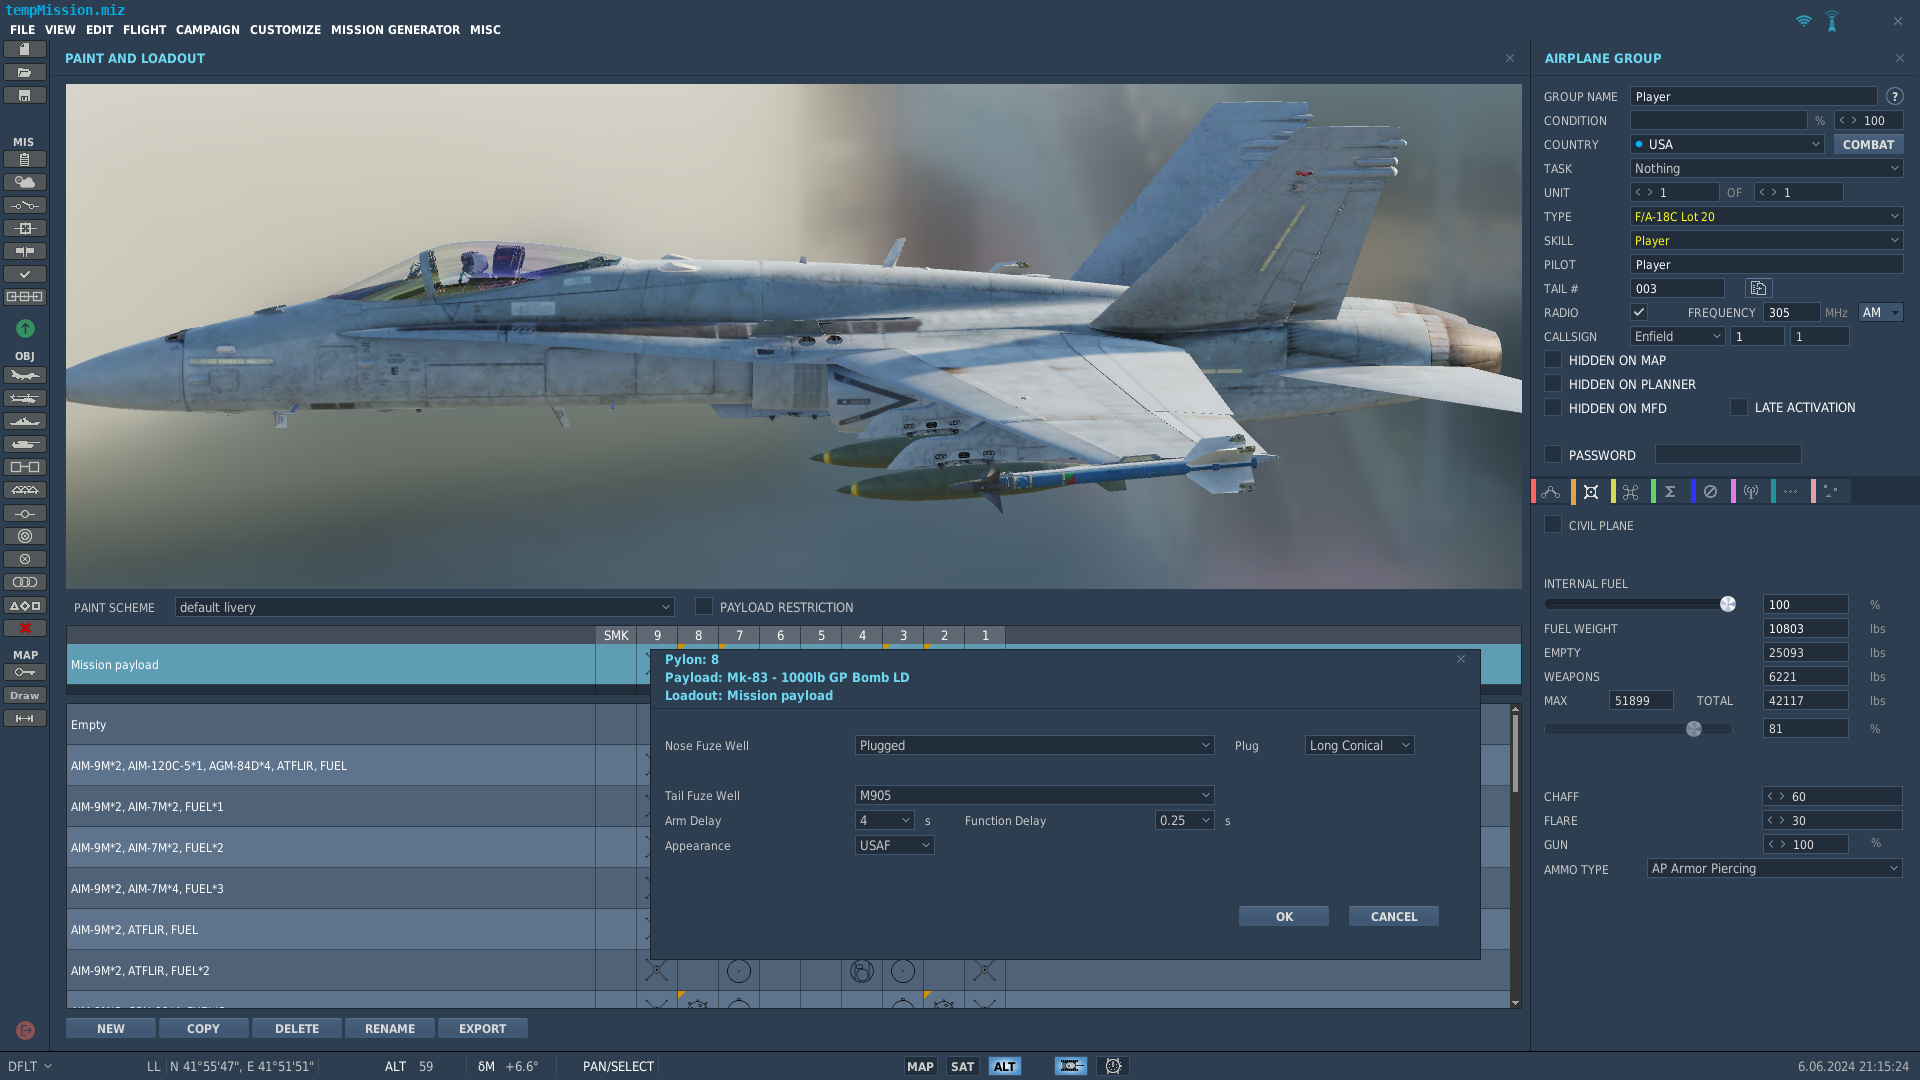Open the route waypoints tab icon
Image resolution: width=1920 pixels, height=1080 pixels.
pos(1551,492)
